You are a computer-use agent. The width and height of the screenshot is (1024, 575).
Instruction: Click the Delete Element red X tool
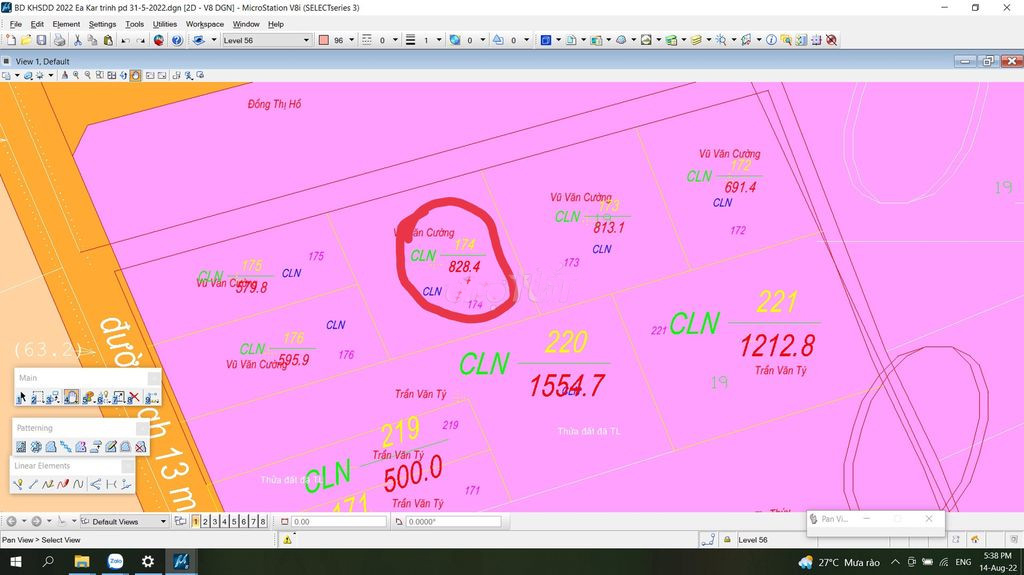pyautogui.click(x=133, y=397)
